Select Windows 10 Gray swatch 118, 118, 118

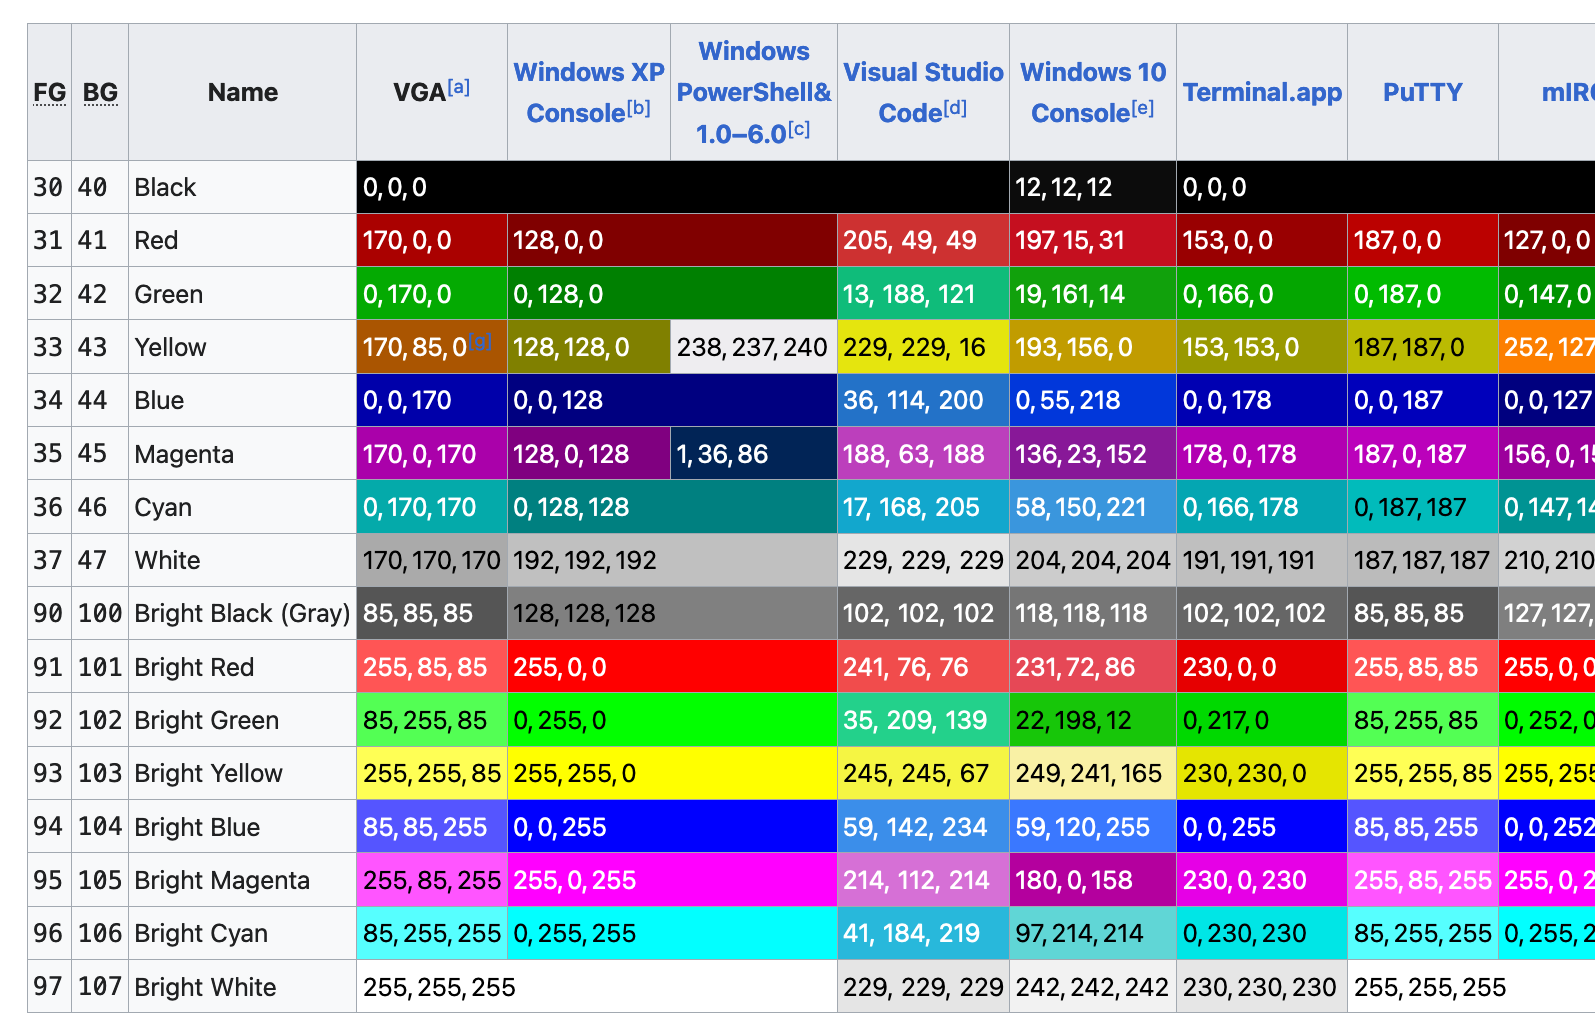coord(1093,613)
